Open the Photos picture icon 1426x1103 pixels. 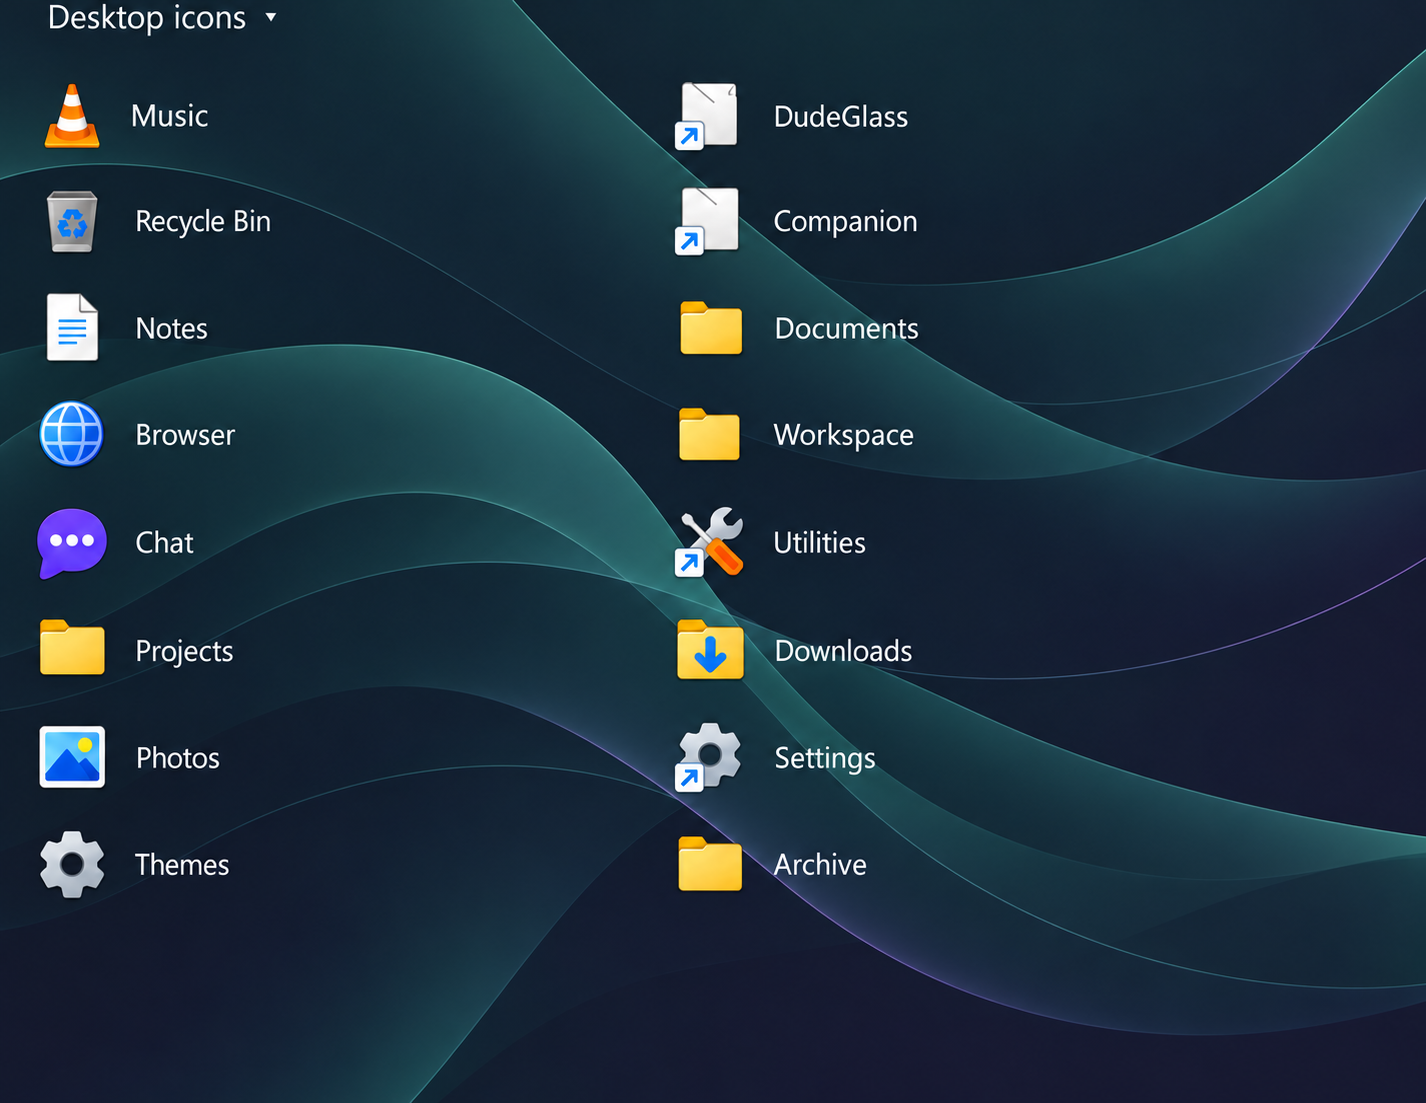click(x=72, y=757)
